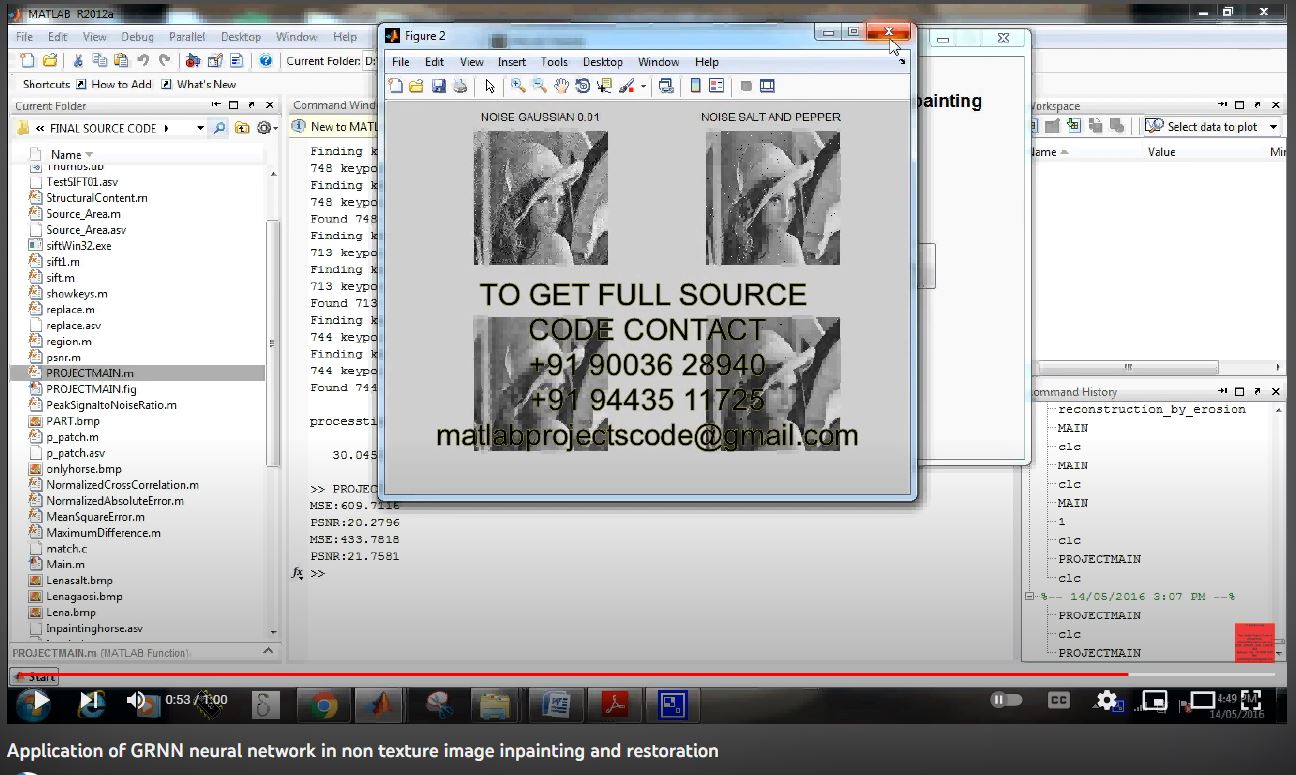Select PROJECTMAIN.fig in the file list
1296x775 pixels.
pos(91,389)
